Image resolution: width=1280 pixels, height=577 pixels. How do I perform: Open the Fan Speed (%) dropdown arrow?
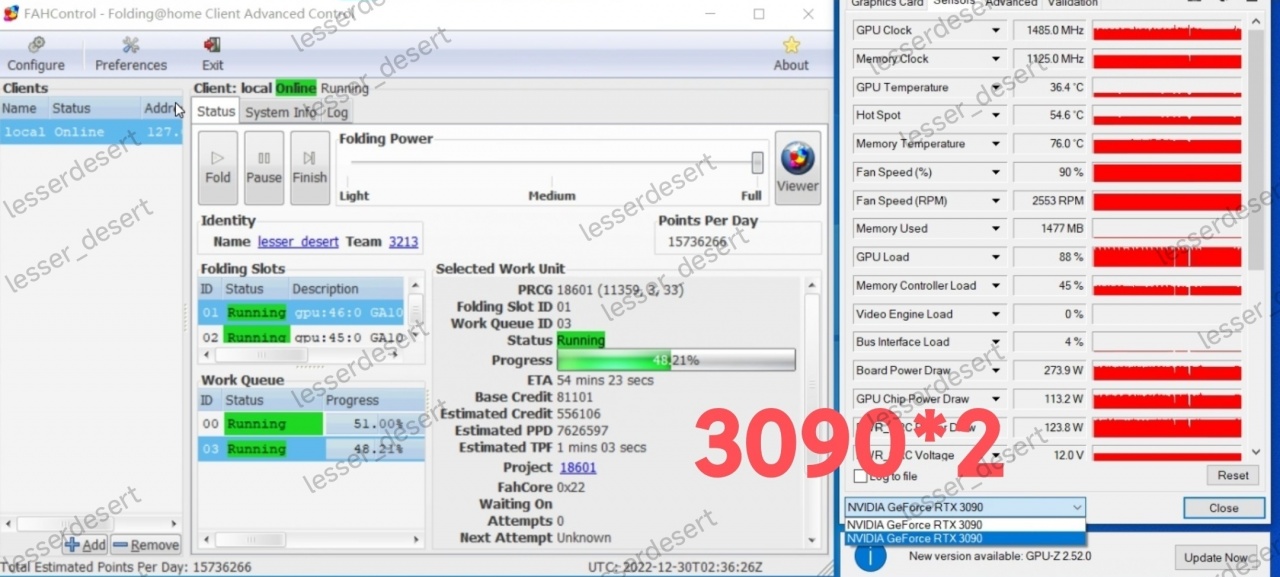coord(996,173)
